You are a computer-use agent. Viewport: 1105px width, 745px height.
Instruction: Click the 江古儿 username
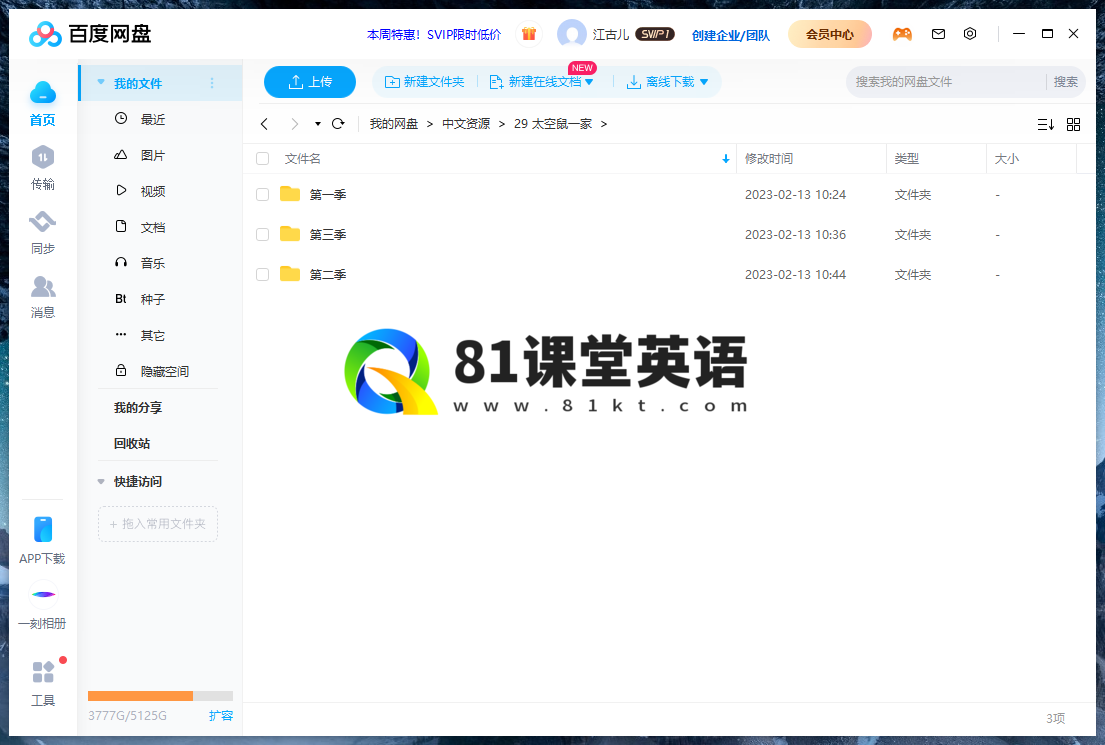coord(610,35)
